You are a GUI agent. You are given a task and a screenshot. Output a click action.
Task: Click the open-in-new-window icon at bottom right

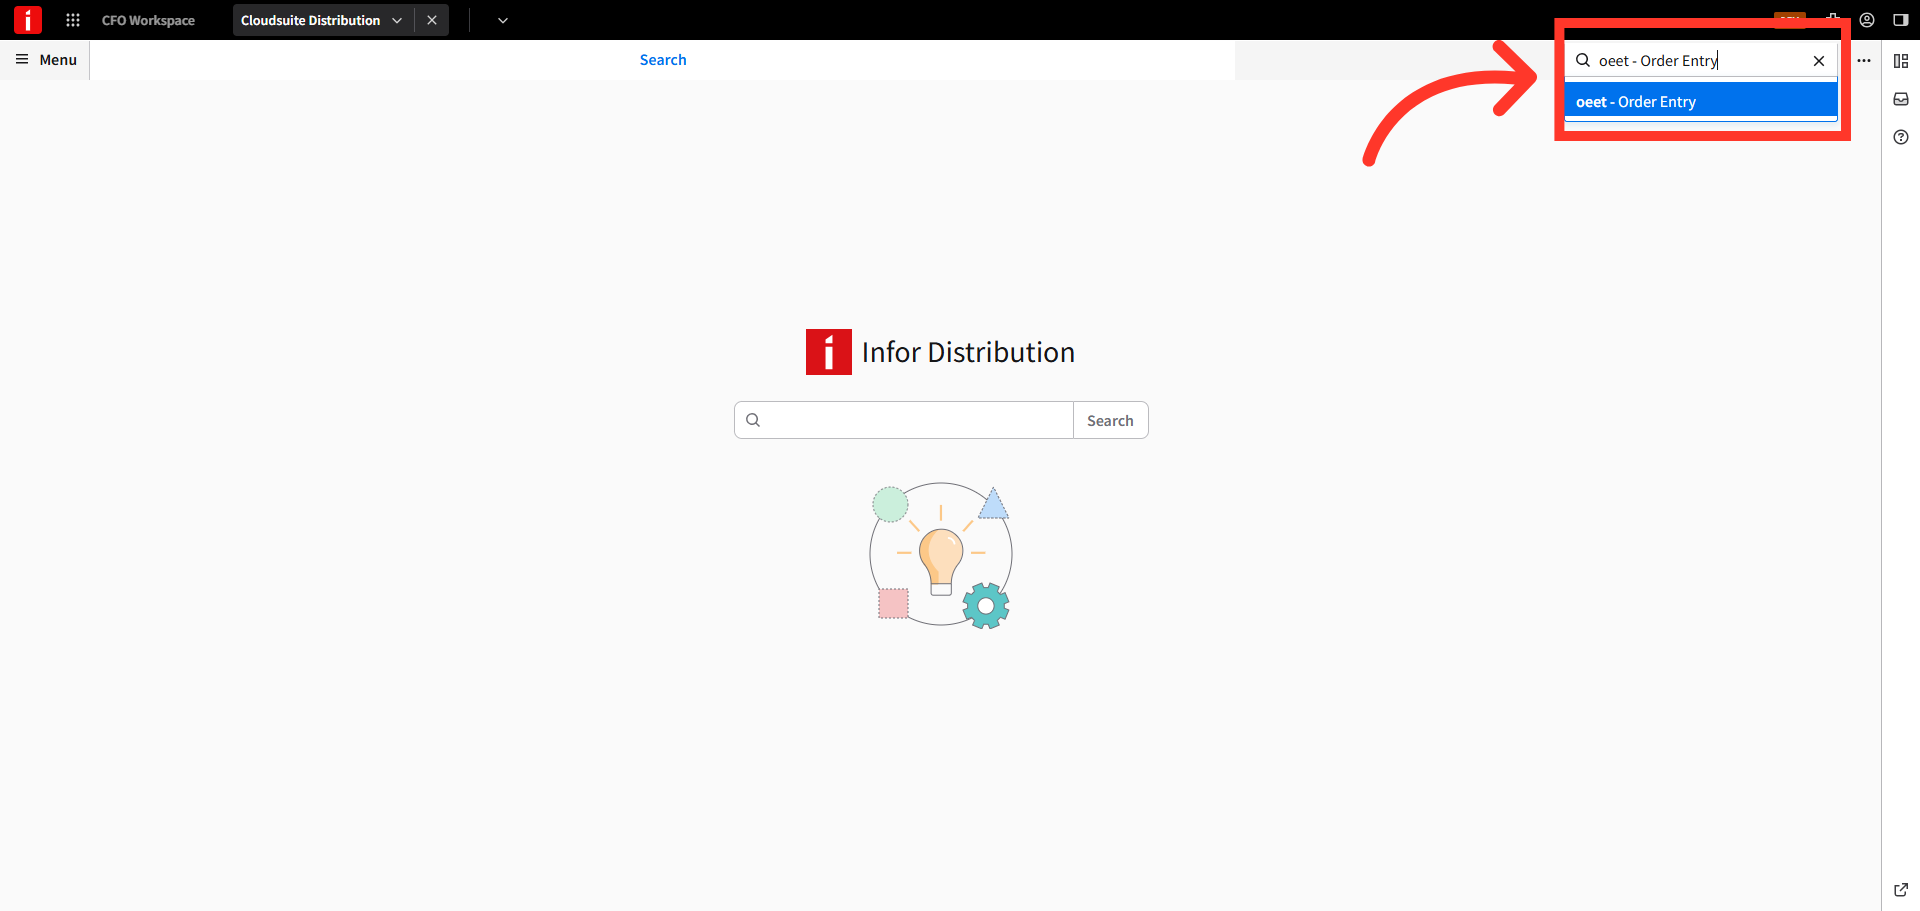click(1901, 890)
